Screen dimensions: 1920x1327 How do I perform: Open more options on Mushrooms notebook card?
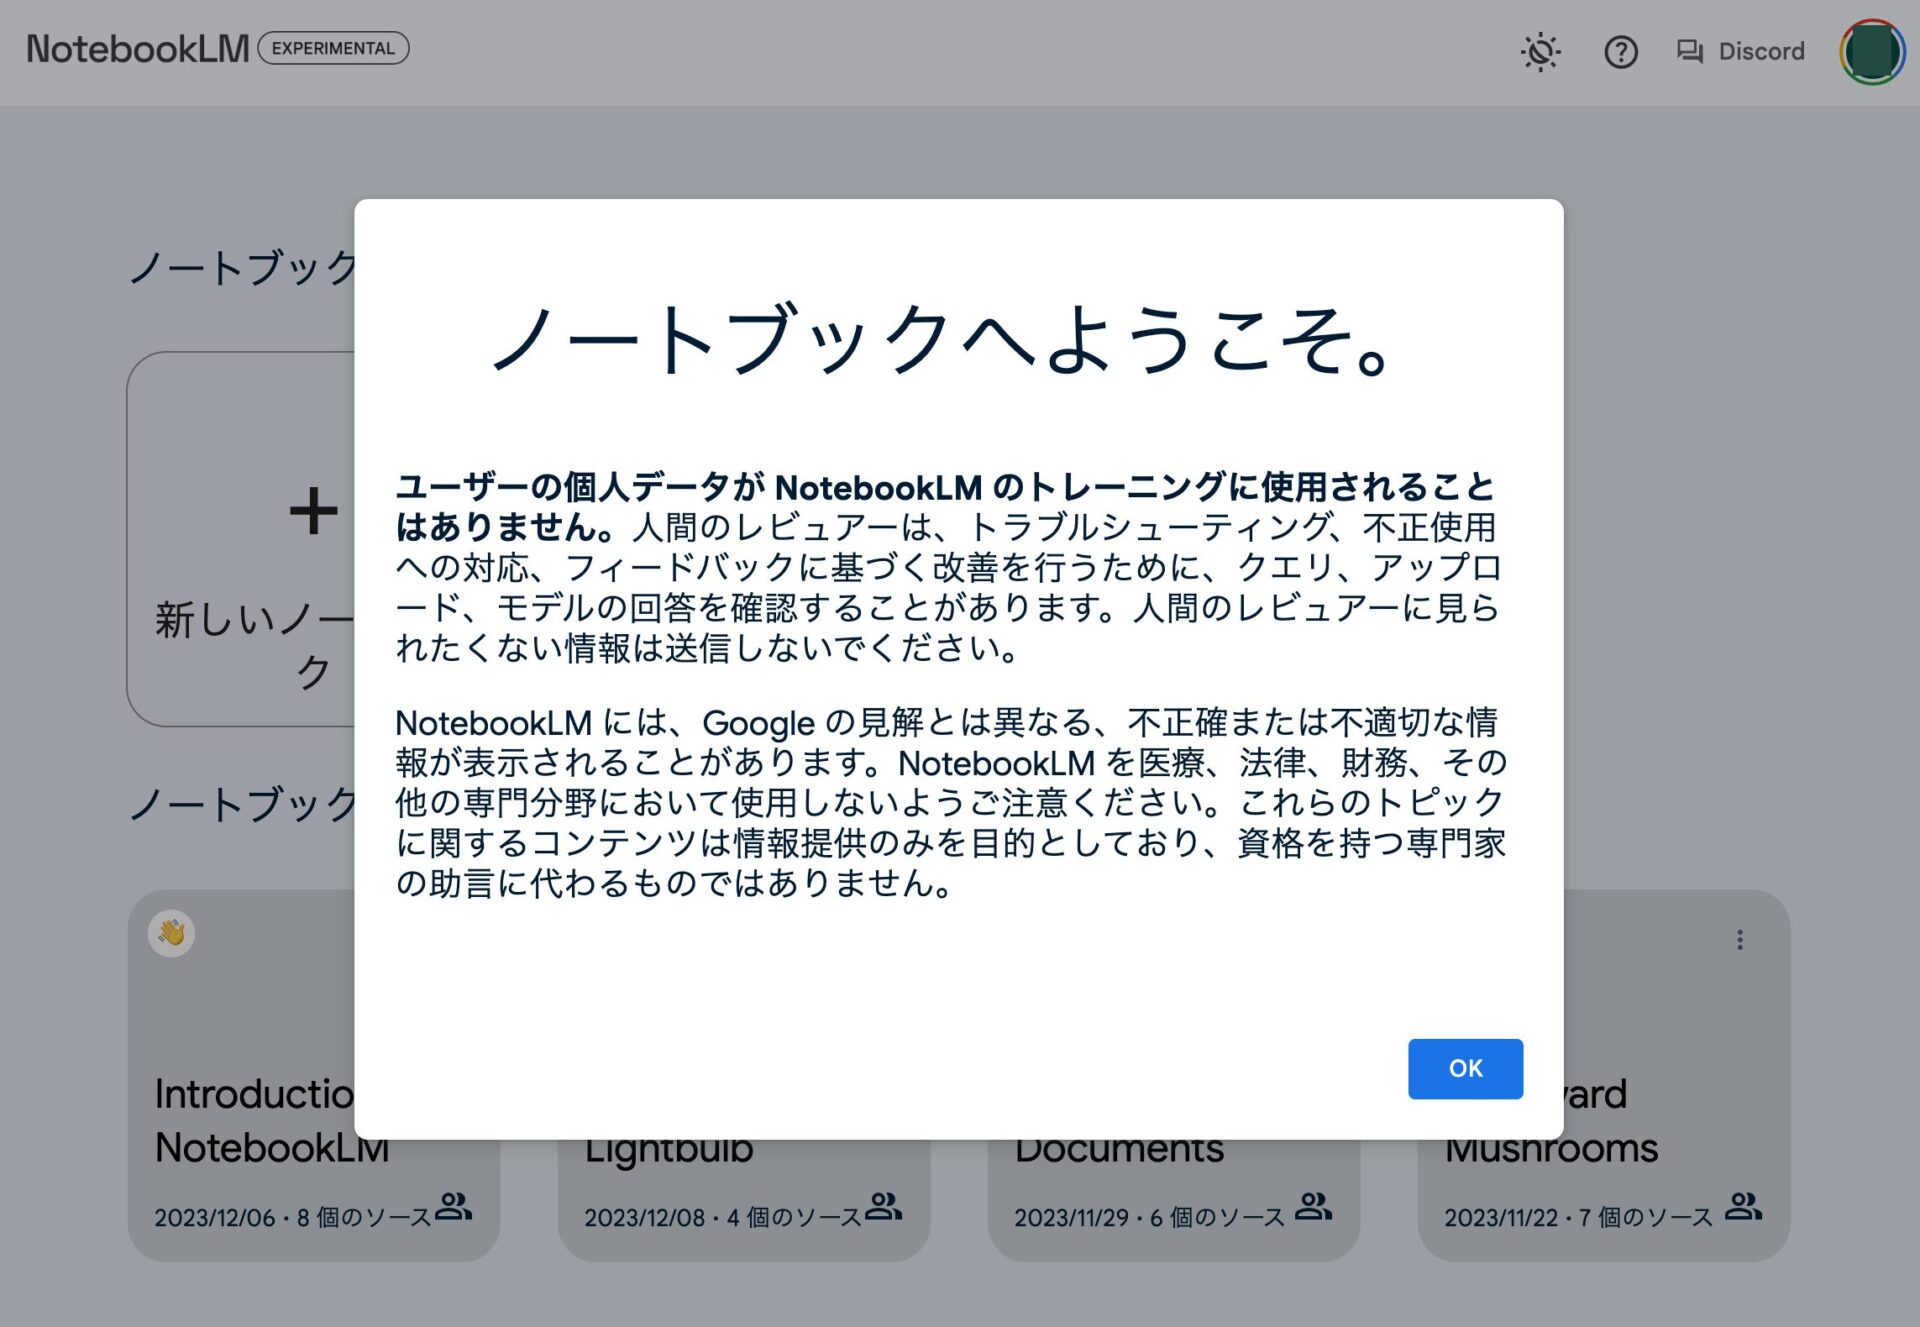(x=1739, y=940)
